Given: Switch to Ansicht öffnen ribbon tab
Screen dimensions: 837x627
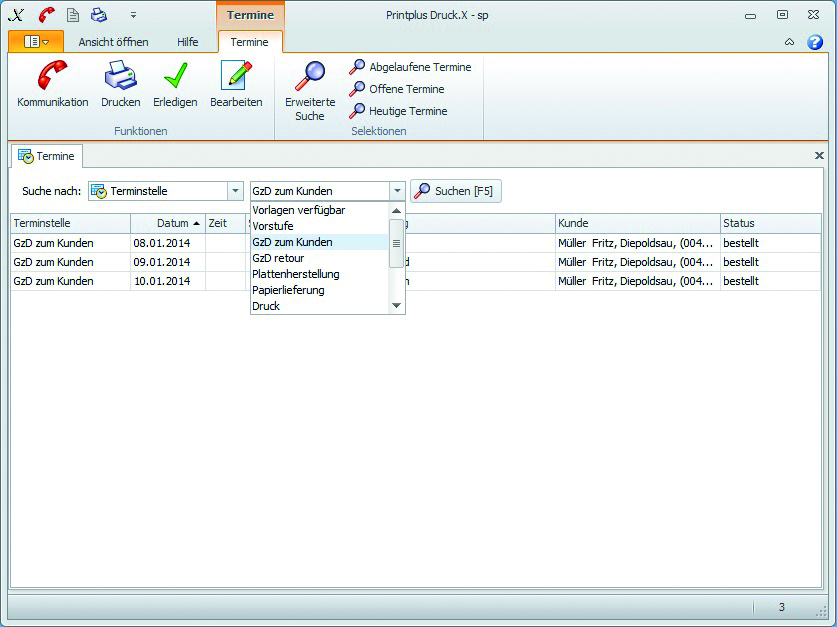Looking at the screenshot, I should pyautogui.click(x=113, y=42).
